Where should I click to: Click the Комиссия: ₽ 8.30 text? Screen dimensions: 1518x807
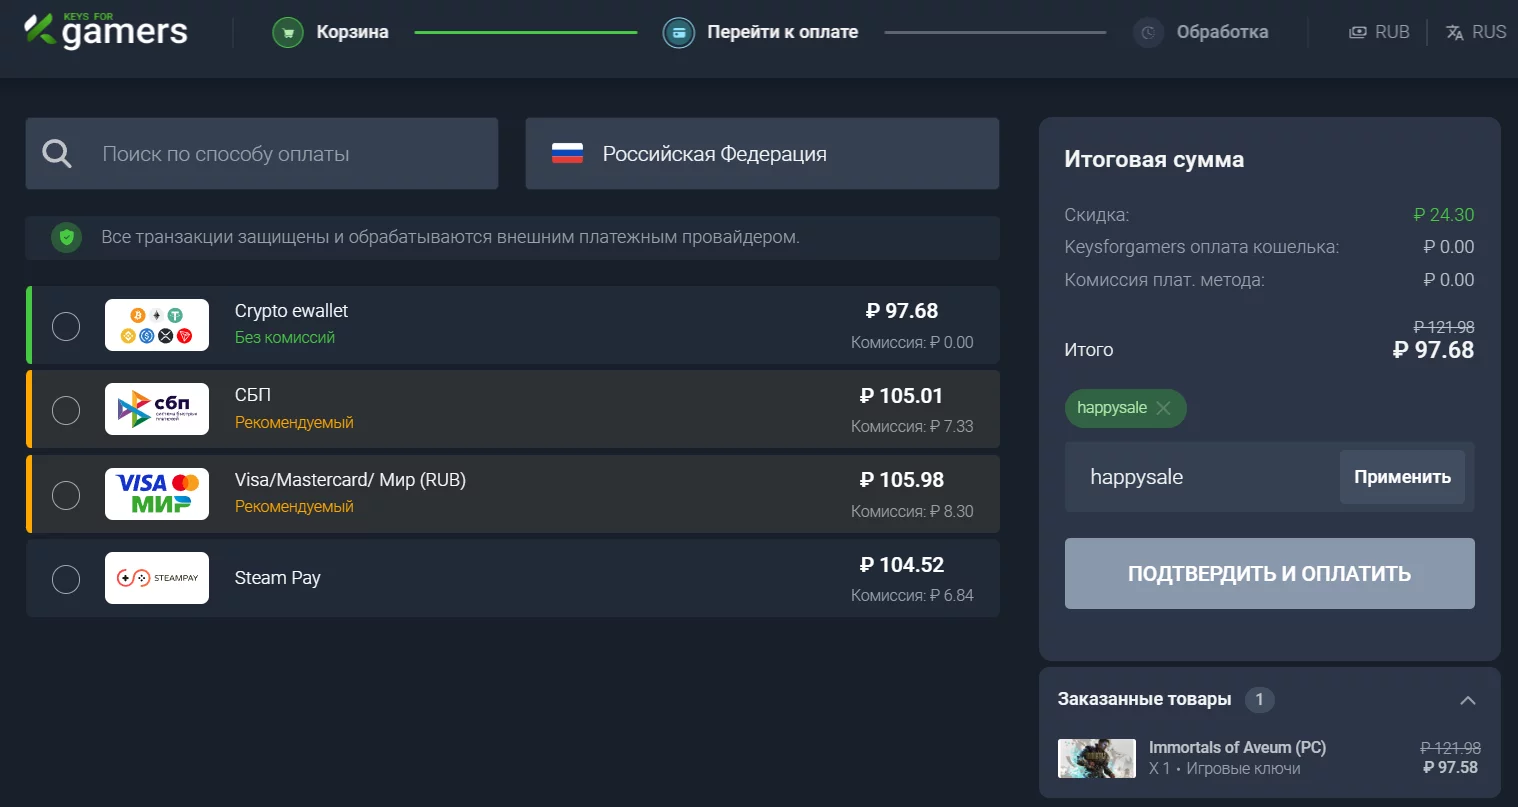coord(912,511)
